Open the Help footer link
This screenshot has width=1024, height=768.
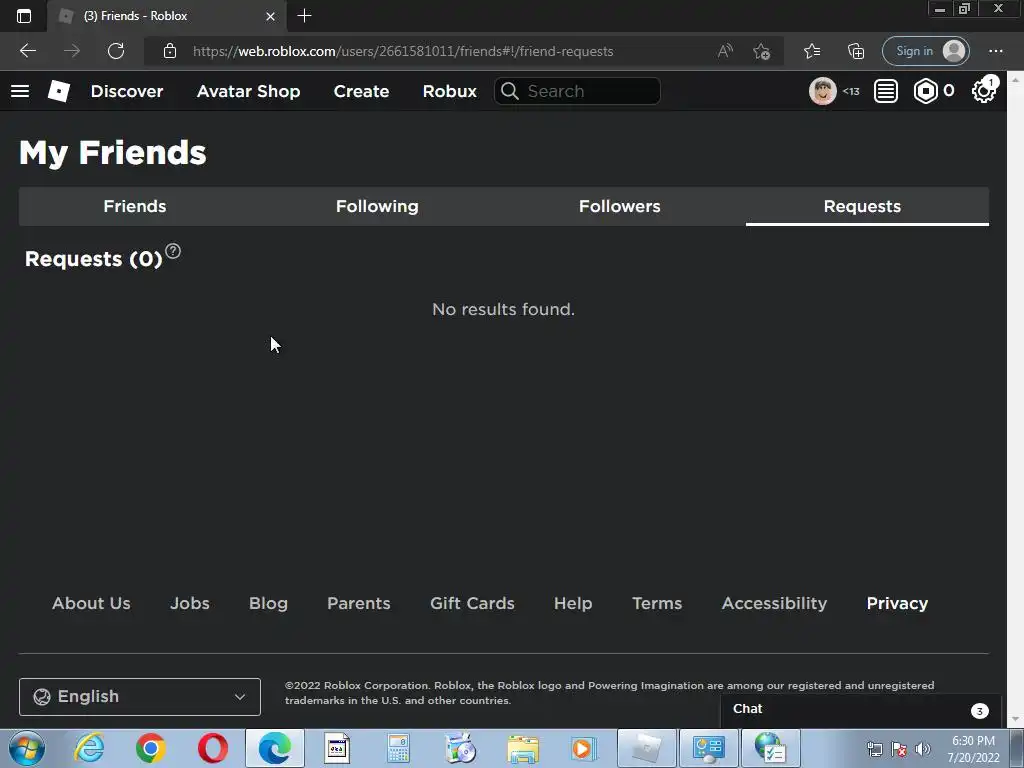[x=573, y=603]
